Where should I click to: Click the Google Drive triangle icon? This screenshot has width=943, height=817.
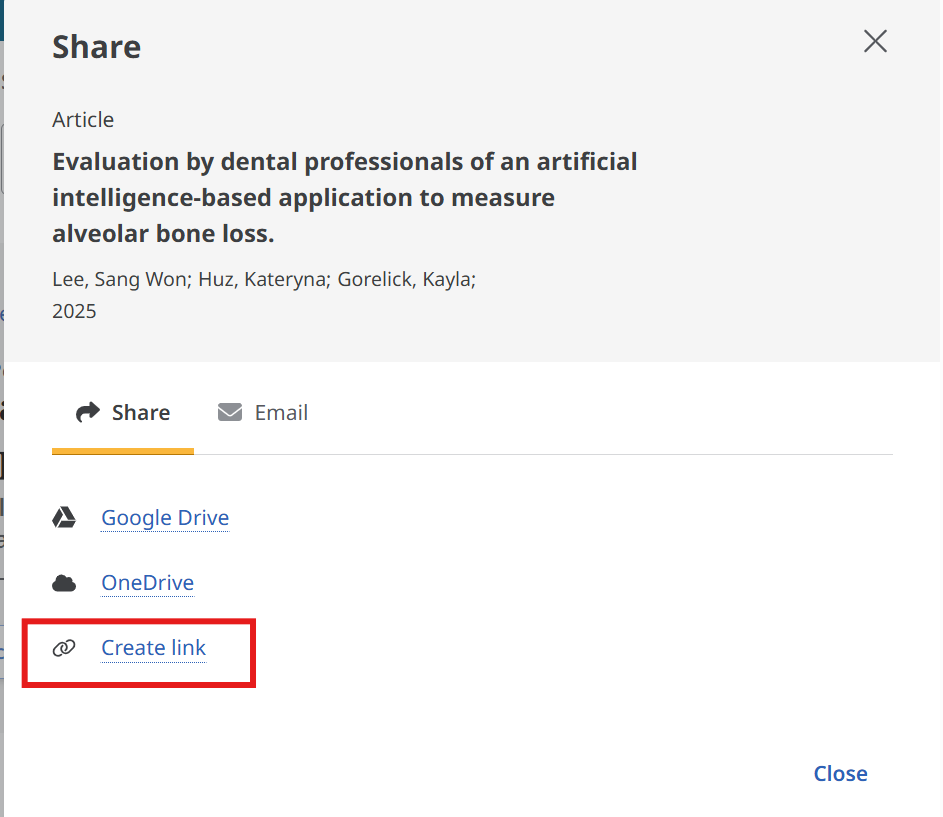pos(64,518)
